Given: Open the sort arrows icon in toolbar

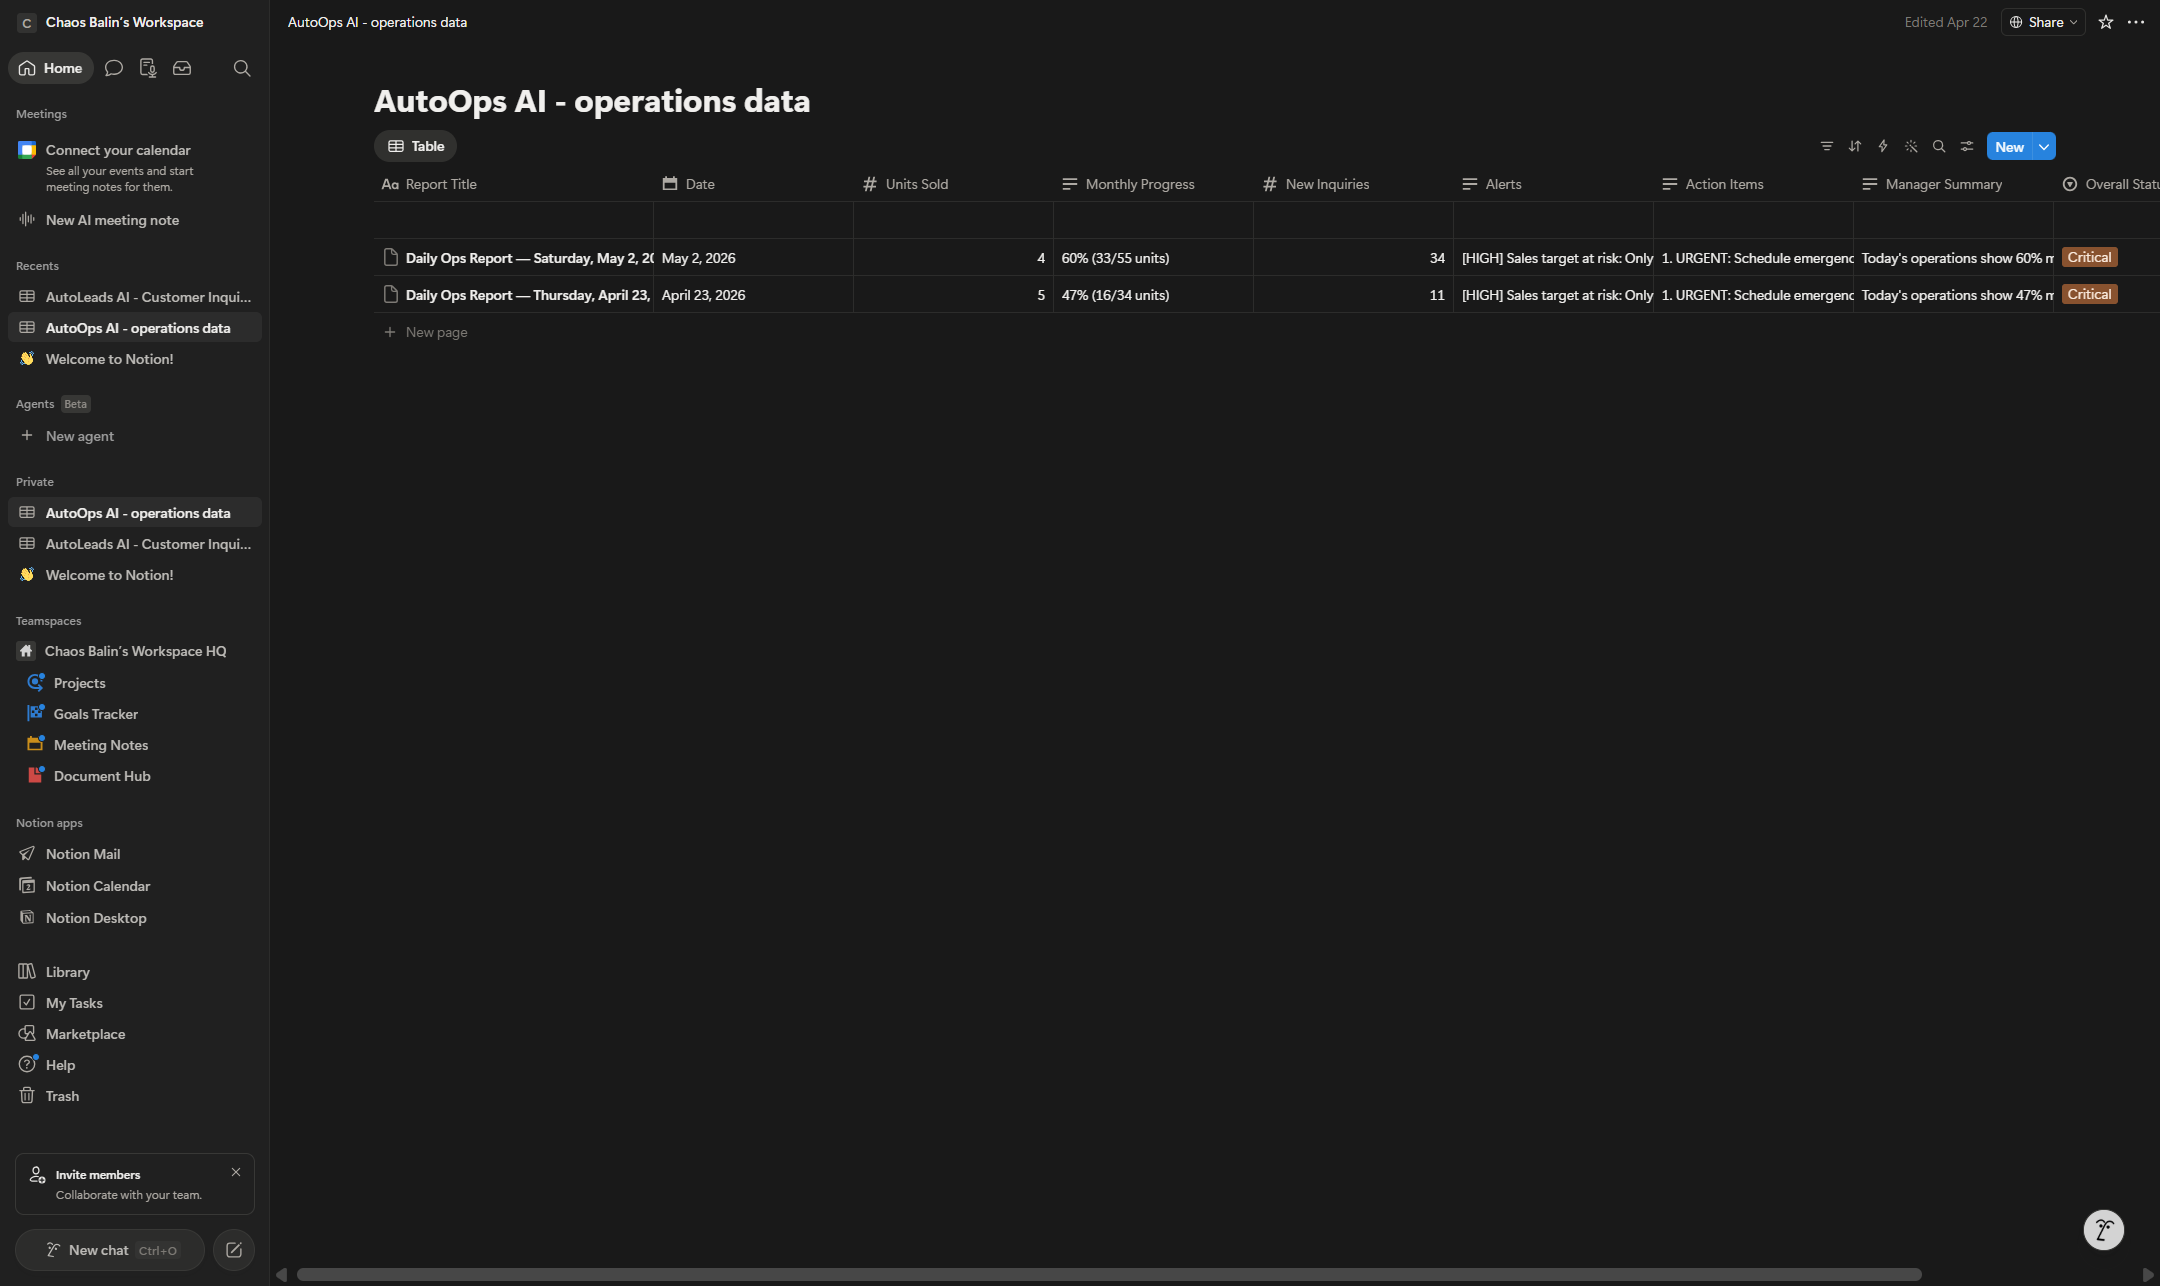Looking at the screenshot, I should 1855,146.
